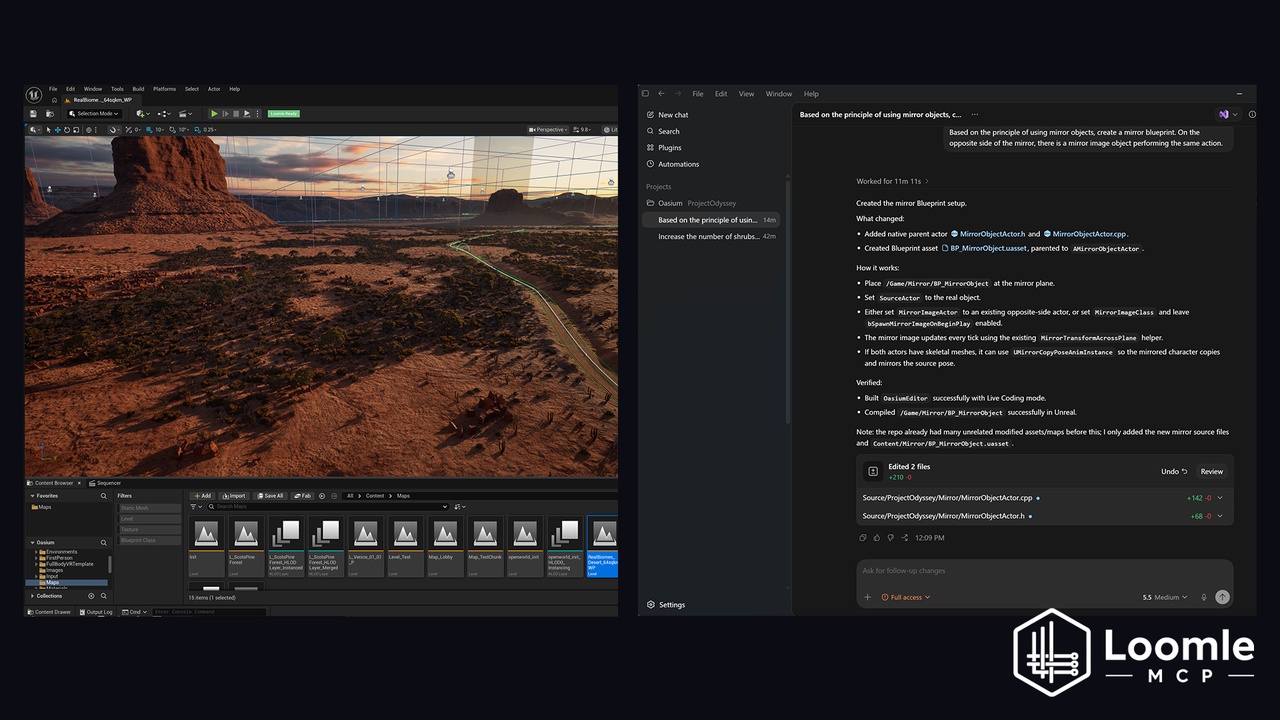The width and height of the screenshot is (1280, 720).
Task: Open the add content icon in Unreal toolbar
Action: (x=143, y=114)
